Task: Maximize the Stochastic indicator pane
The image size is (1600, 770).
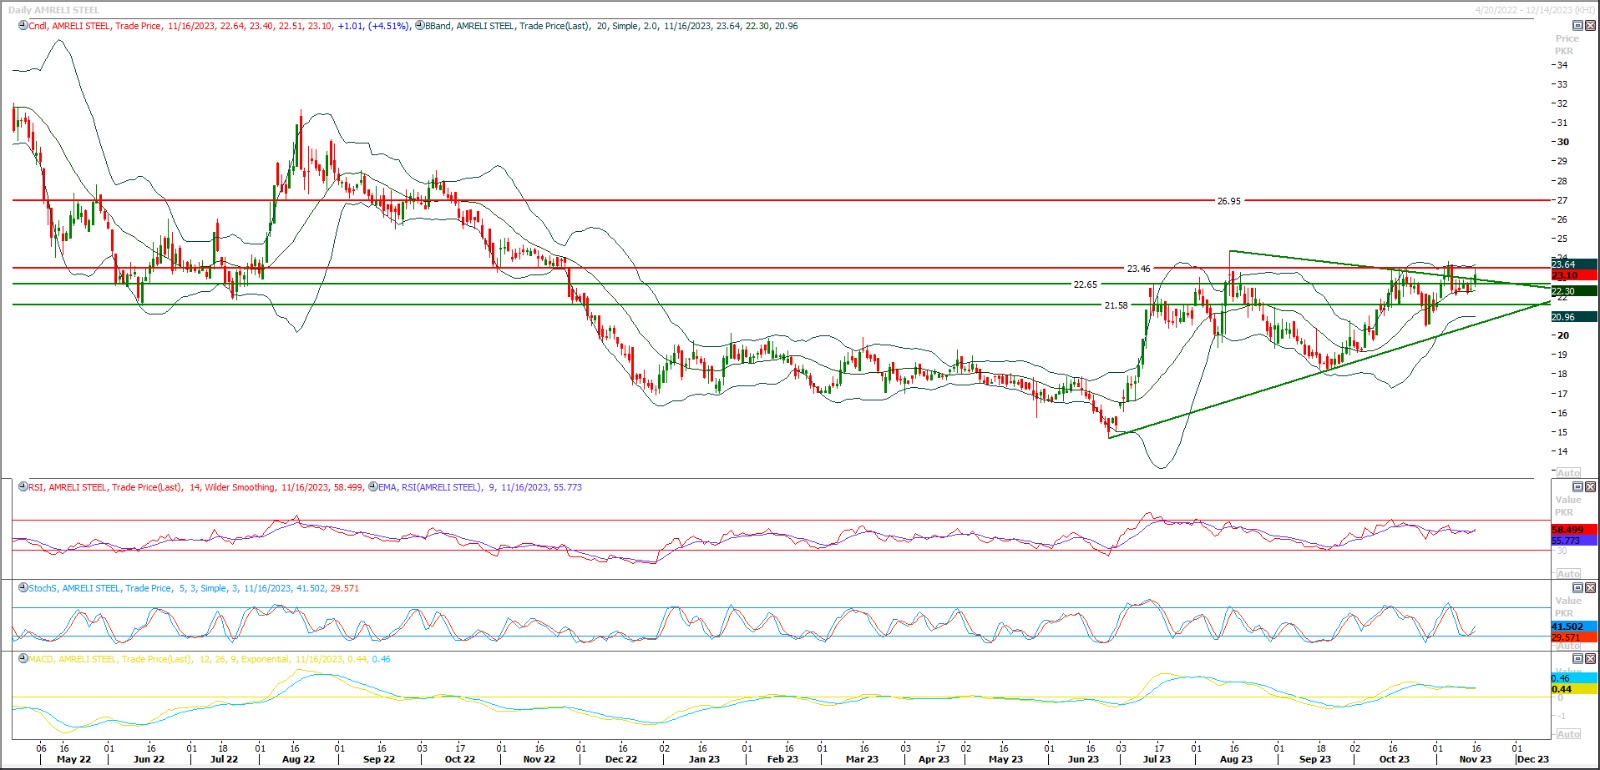Action: pos(1578,588)
